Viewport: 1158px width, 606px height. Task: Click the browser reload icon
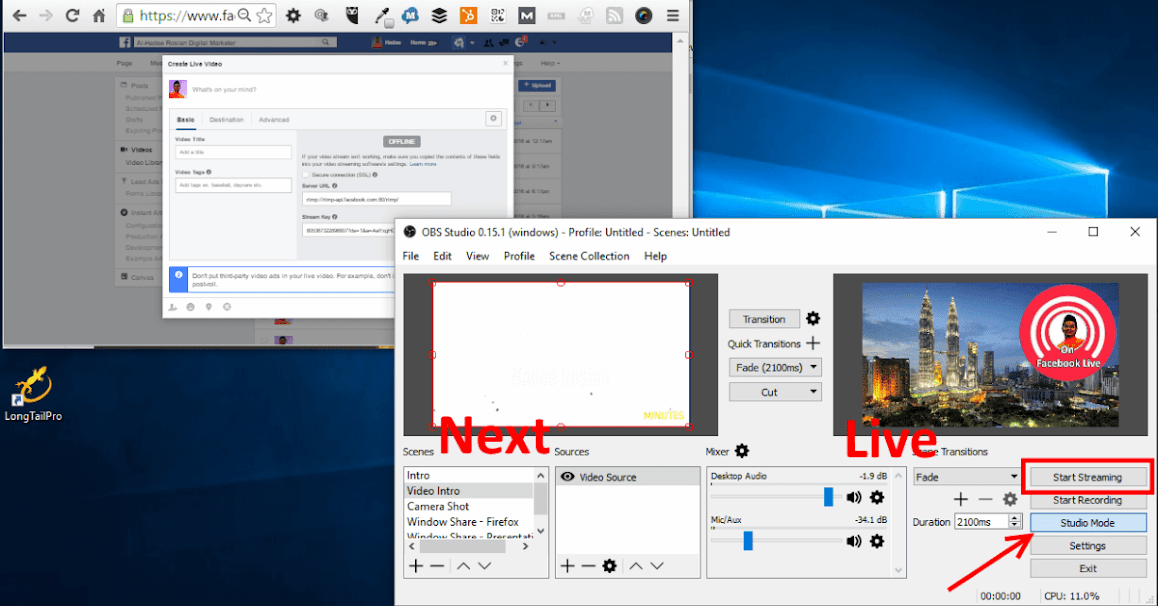click(x=72, y=15)
